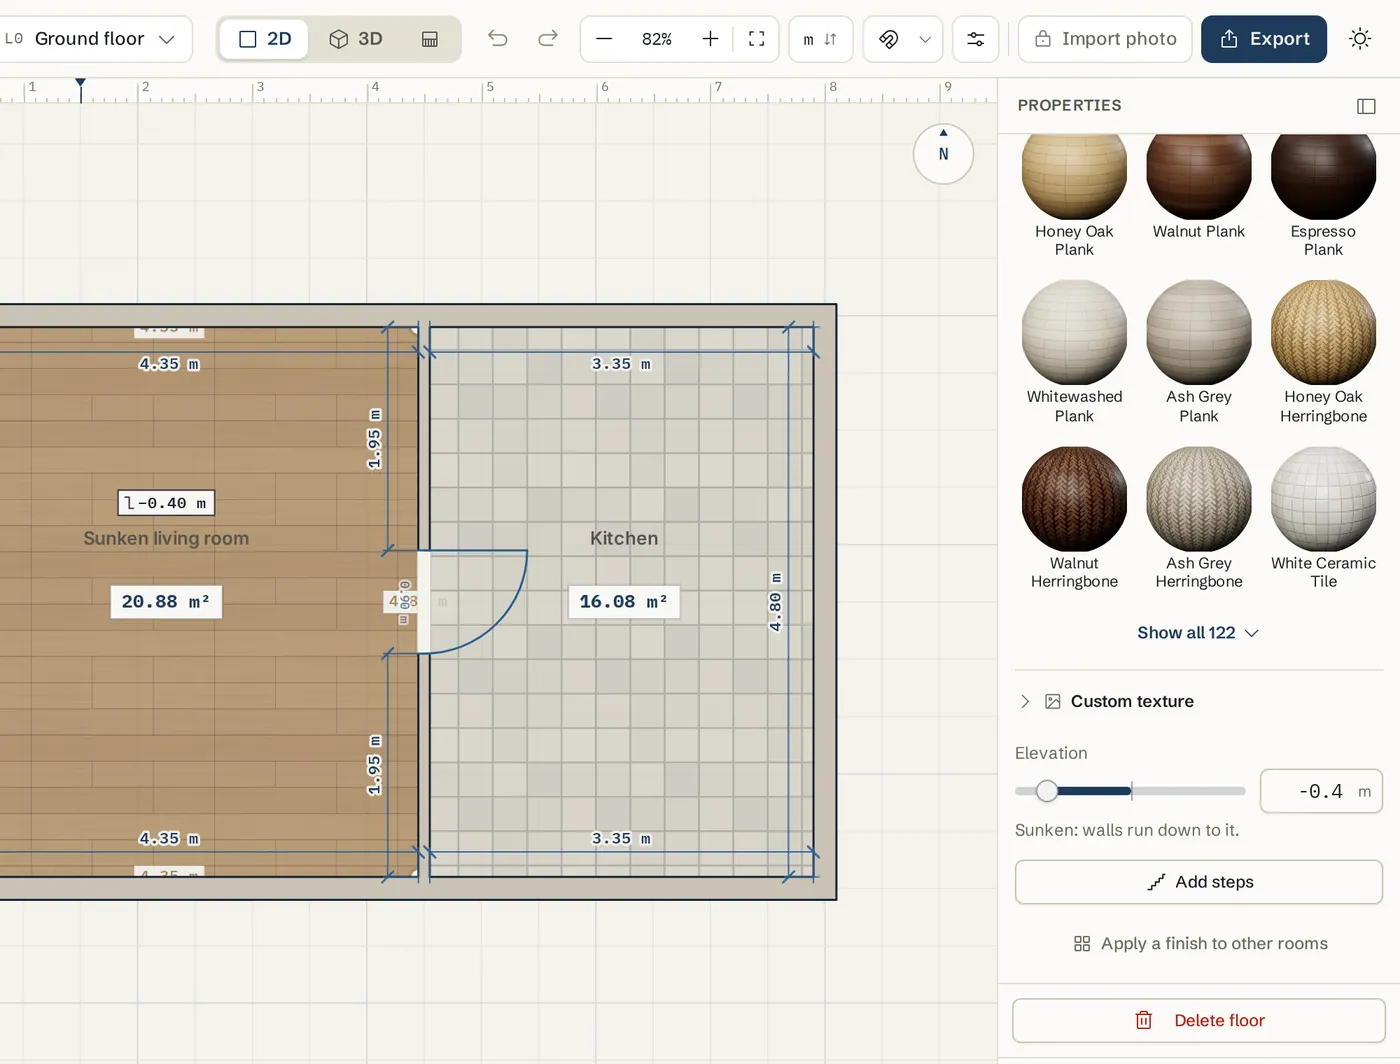
Task: Click Import photo button
Action: point(1105,39)
